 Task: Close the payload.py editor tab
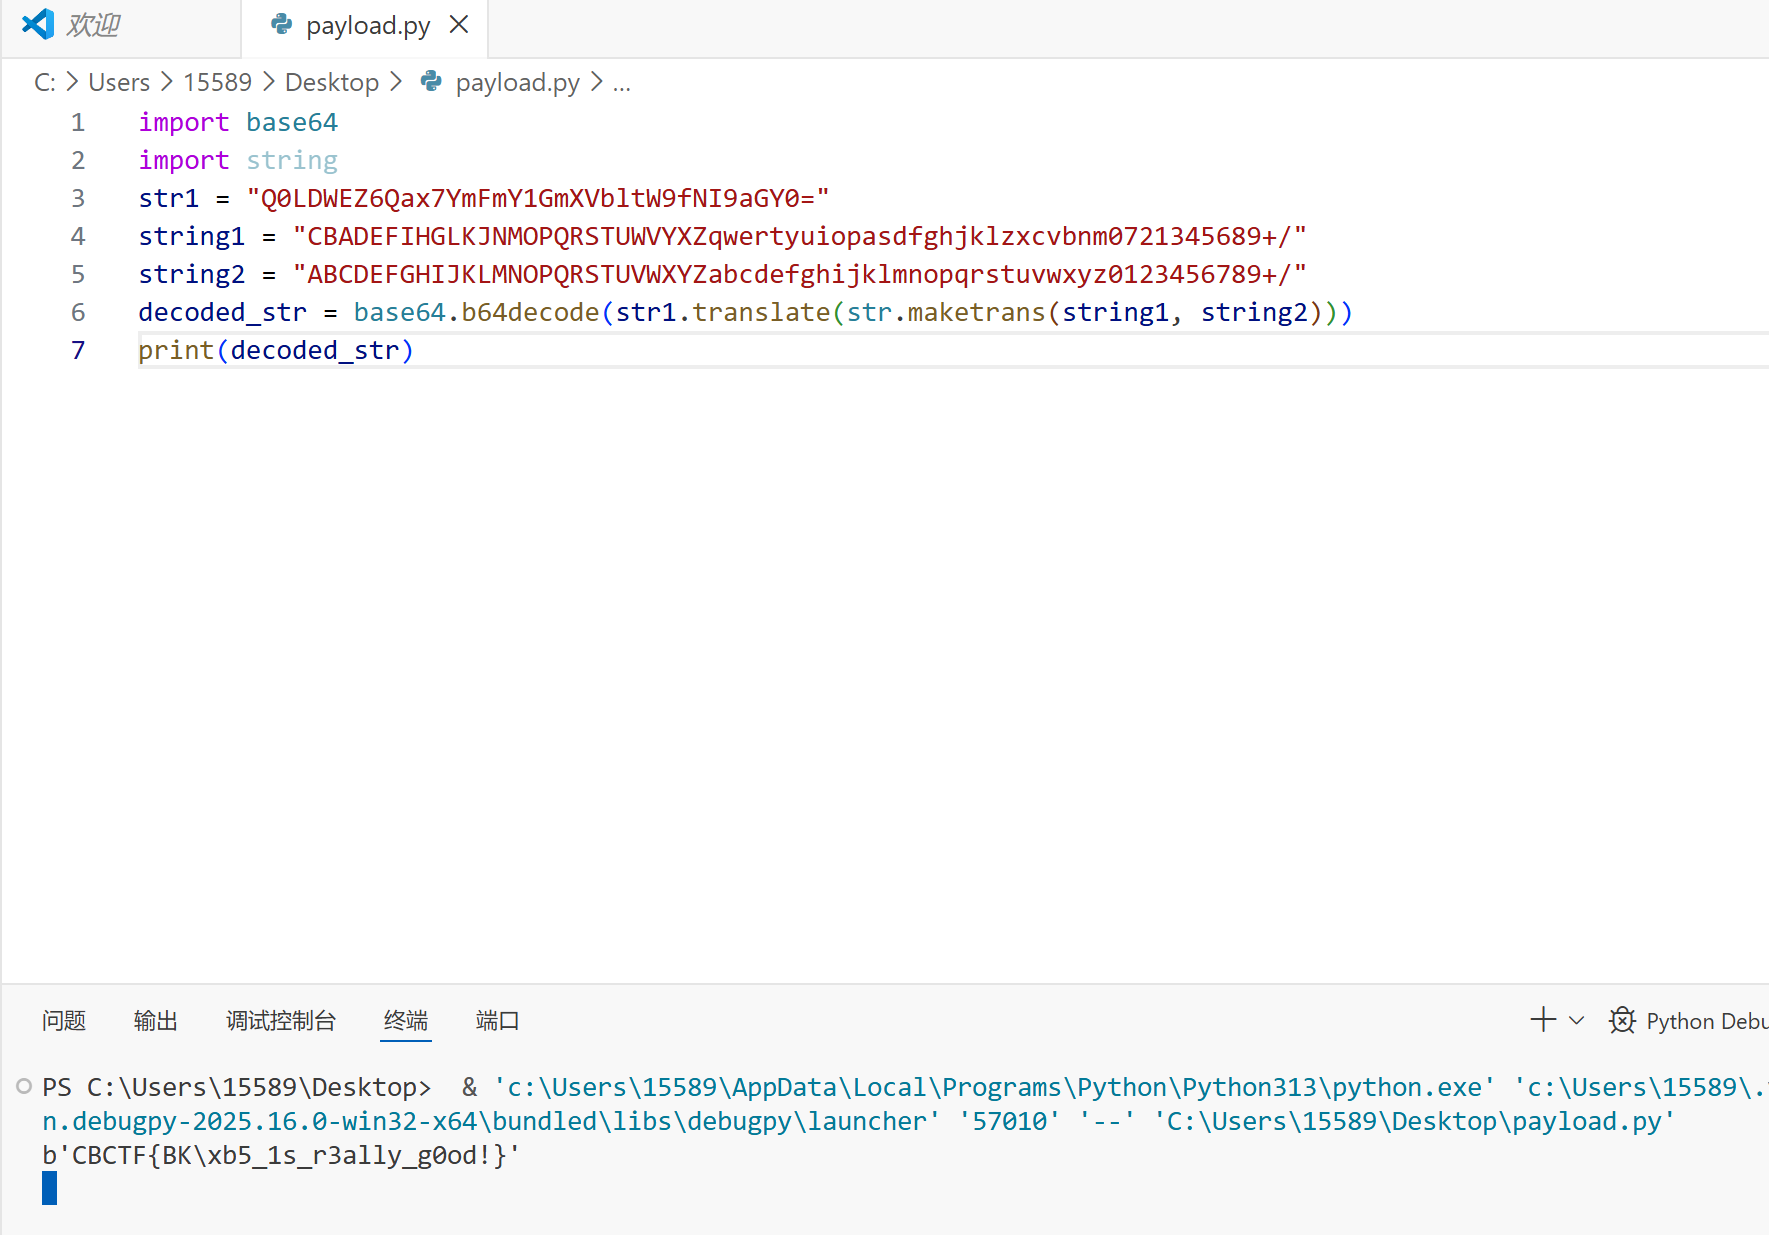pyautogui.click(x=459, y=24)
